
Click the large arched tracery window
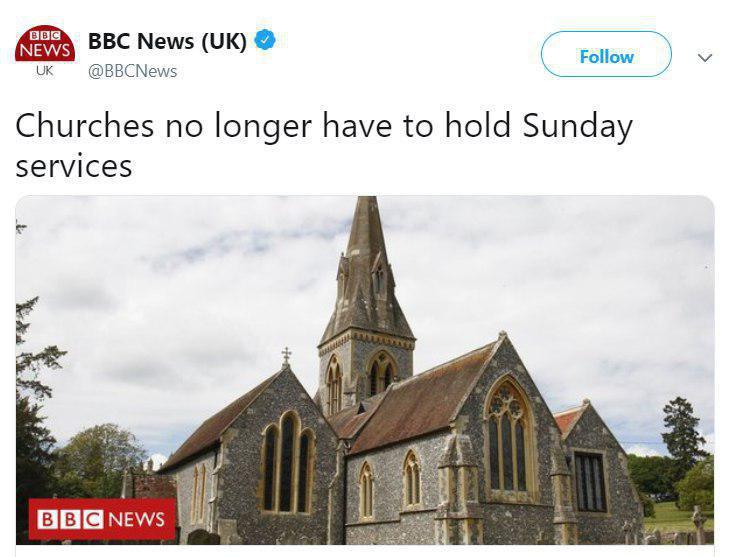click(x=509, y=438)
